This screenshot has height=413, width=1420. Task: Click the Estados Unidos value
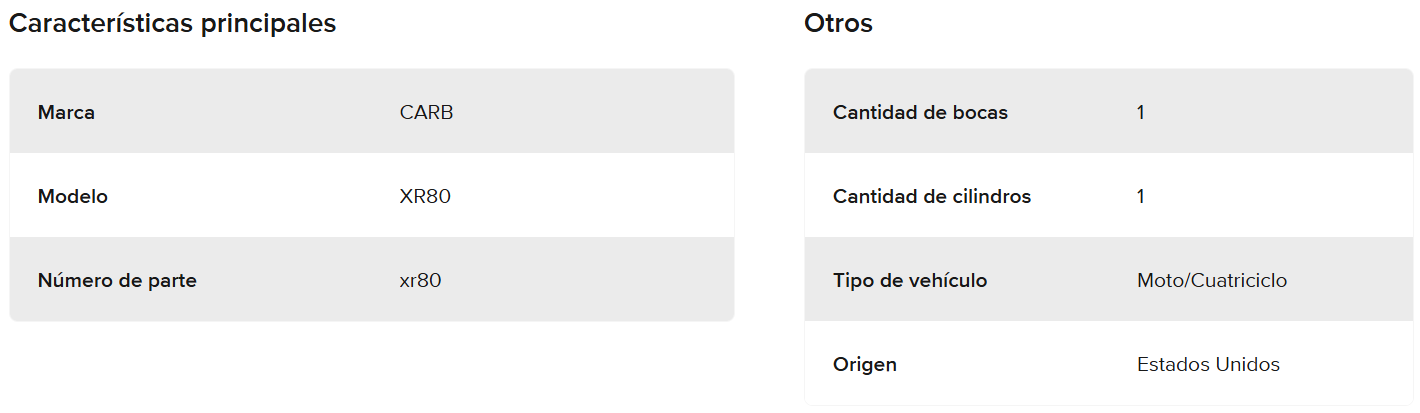tap(1208, 365)
